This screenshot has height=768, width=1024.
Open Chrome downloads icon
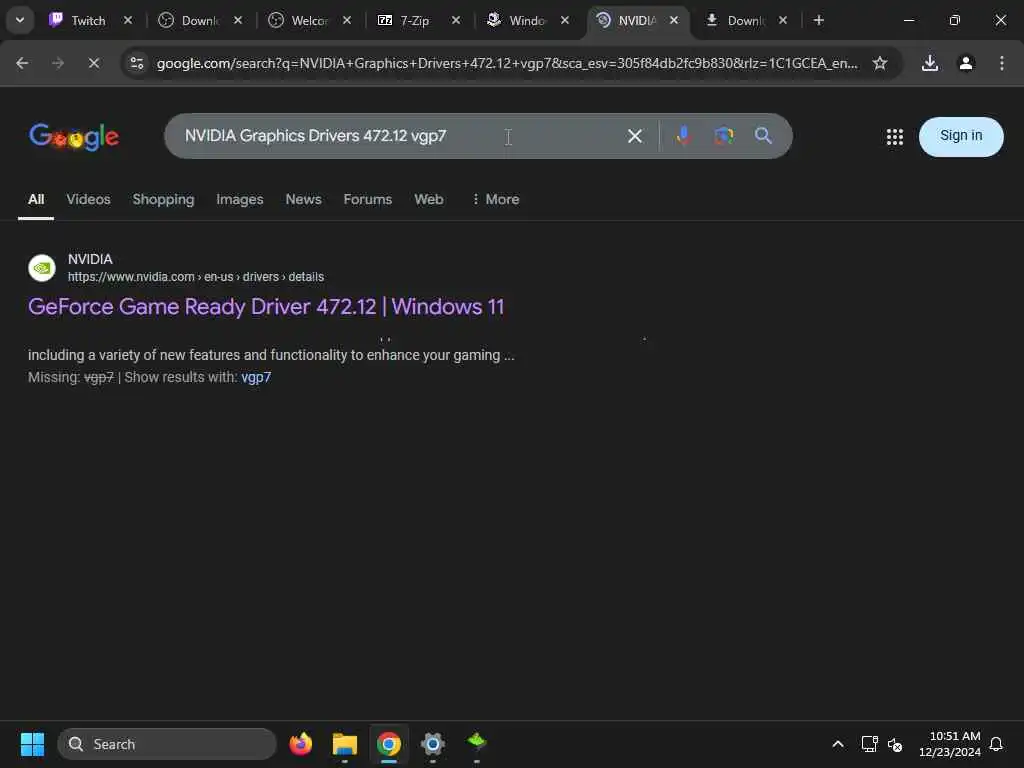[x=929, y=63]
